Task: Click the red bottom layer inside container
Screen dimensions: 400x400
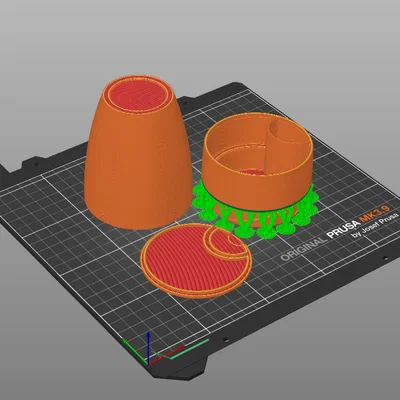Action: pos(253,172)
